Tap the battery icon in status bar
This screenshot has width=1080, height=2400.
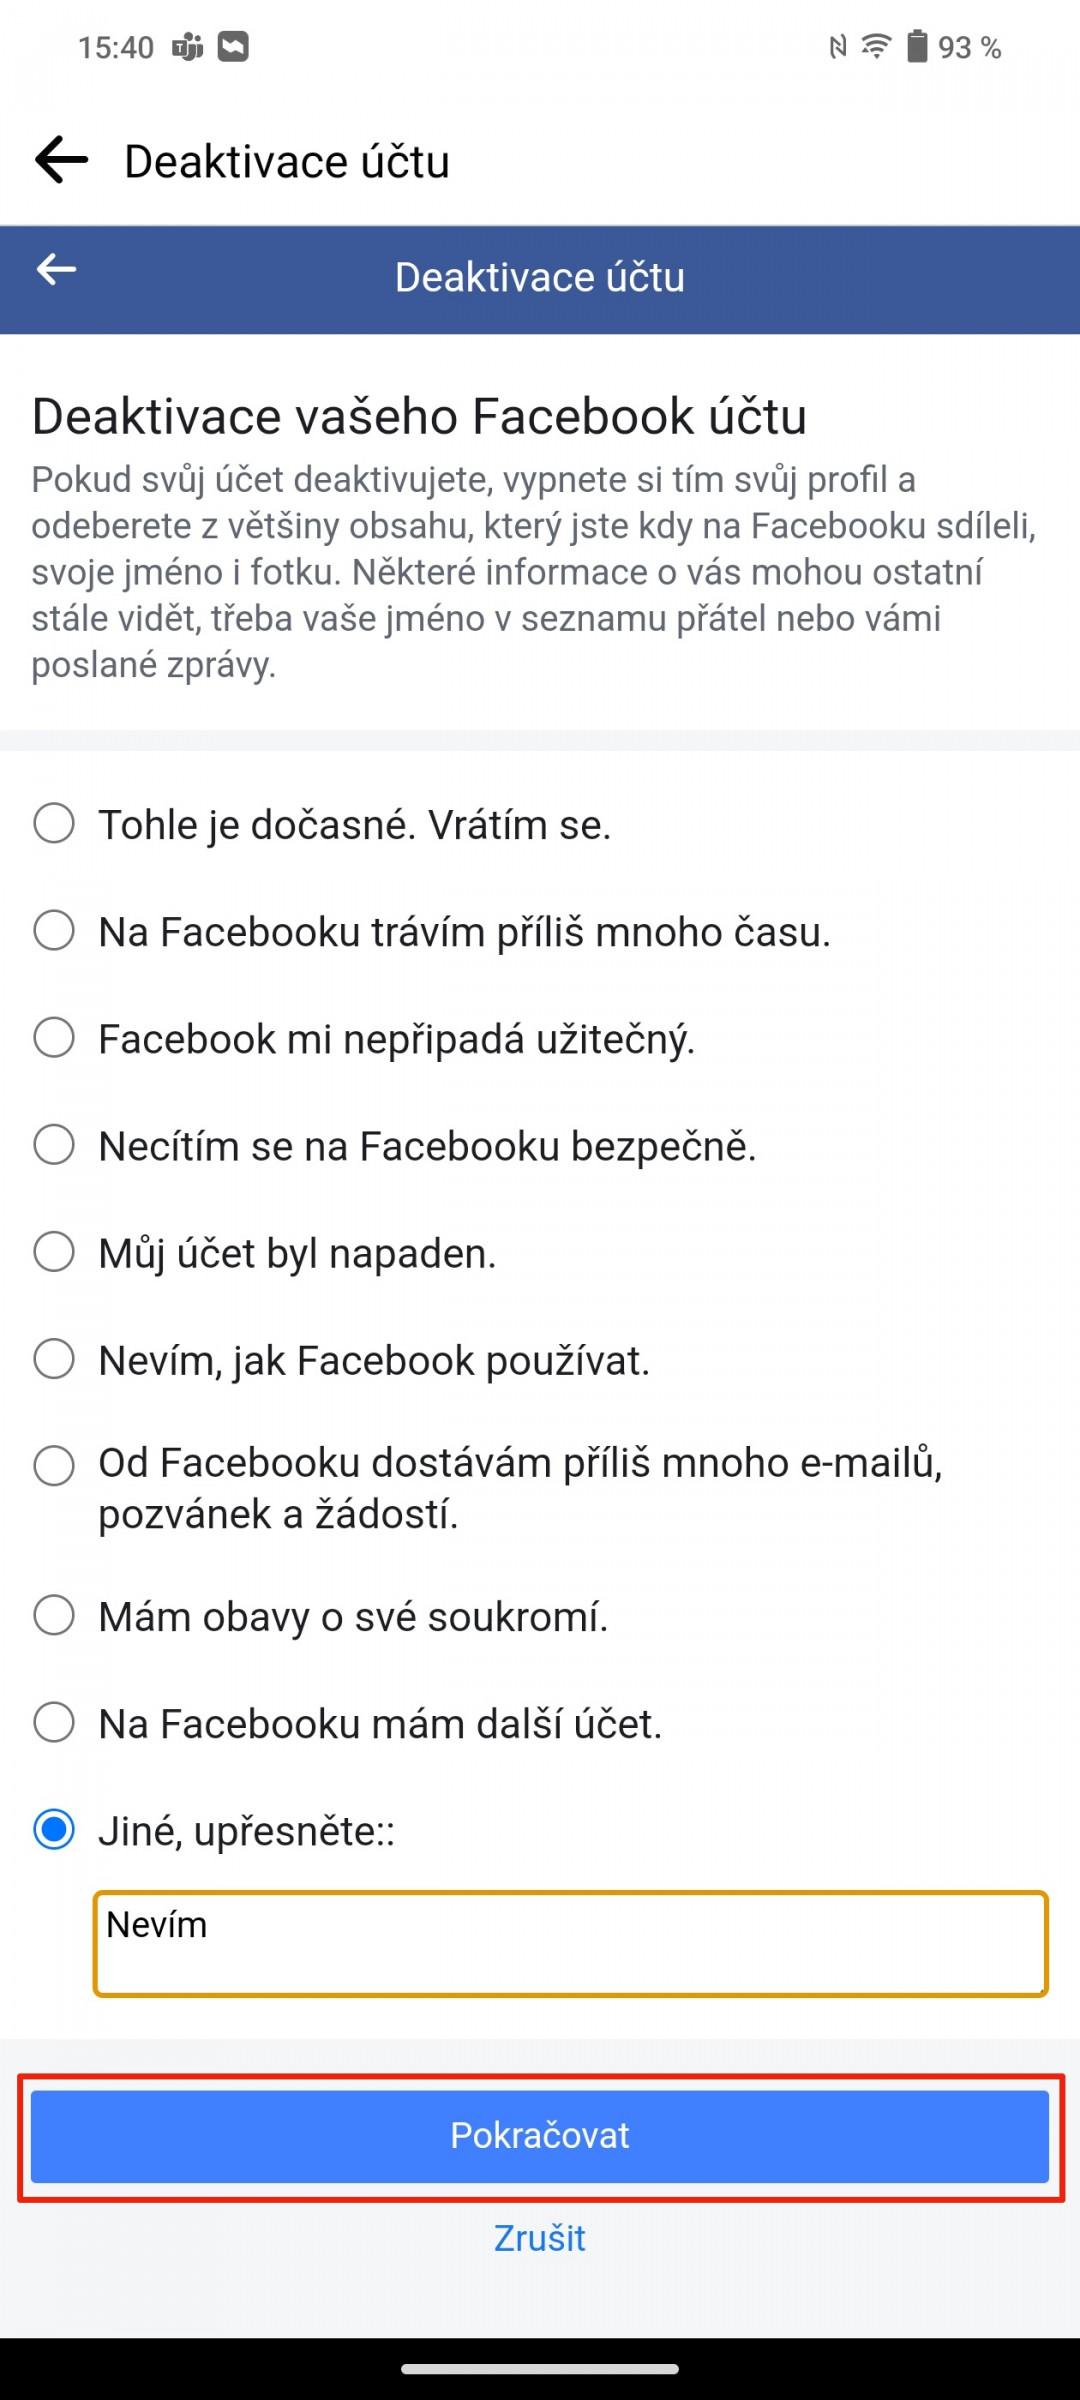click(917, 46)
